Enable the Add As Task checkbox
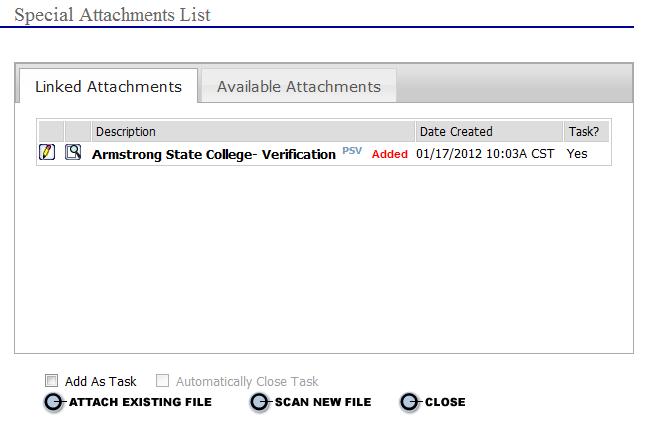654x426 pixels. click(x=51, y=381)
